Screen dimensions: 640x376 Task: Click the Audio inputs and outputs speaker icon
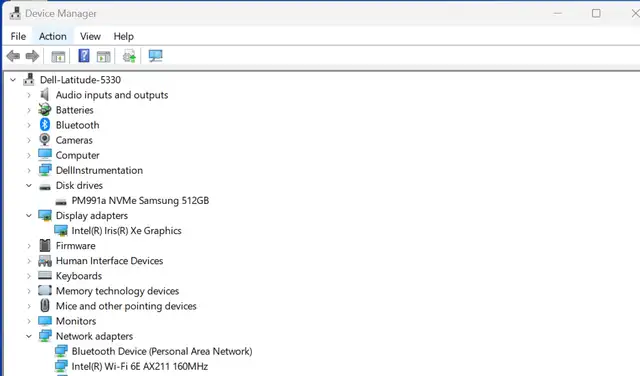[x=44, y=94]
